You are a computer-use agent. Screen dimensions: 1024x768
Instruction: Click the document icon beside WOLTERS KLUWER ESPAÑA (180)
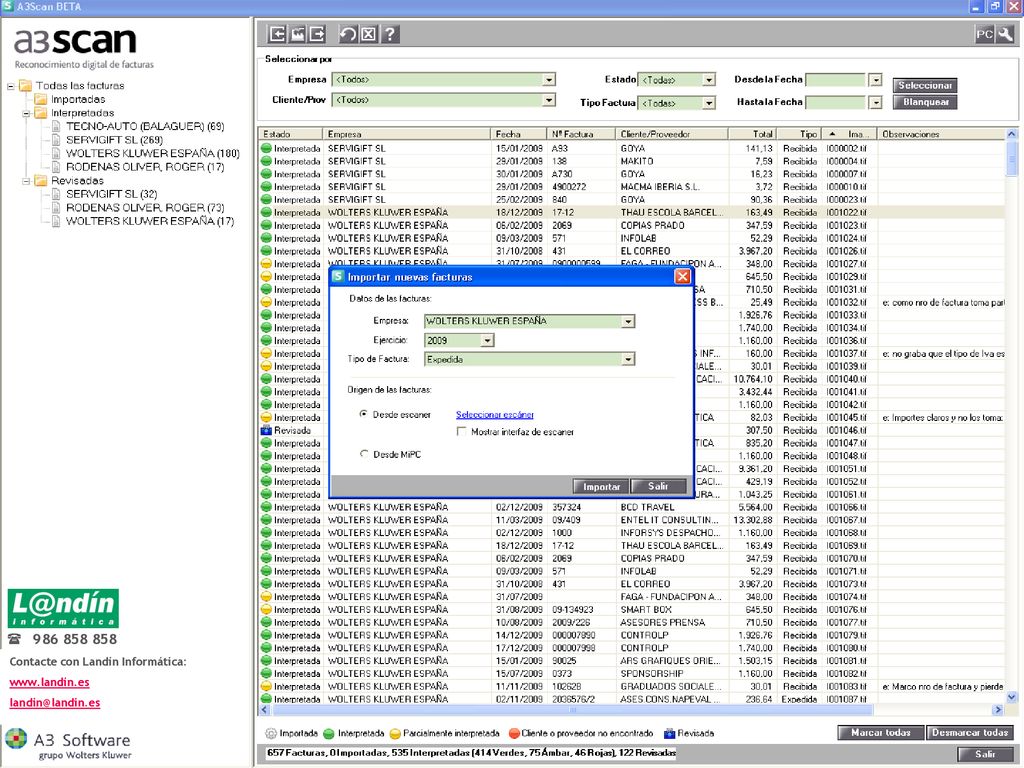coord(56,153)
